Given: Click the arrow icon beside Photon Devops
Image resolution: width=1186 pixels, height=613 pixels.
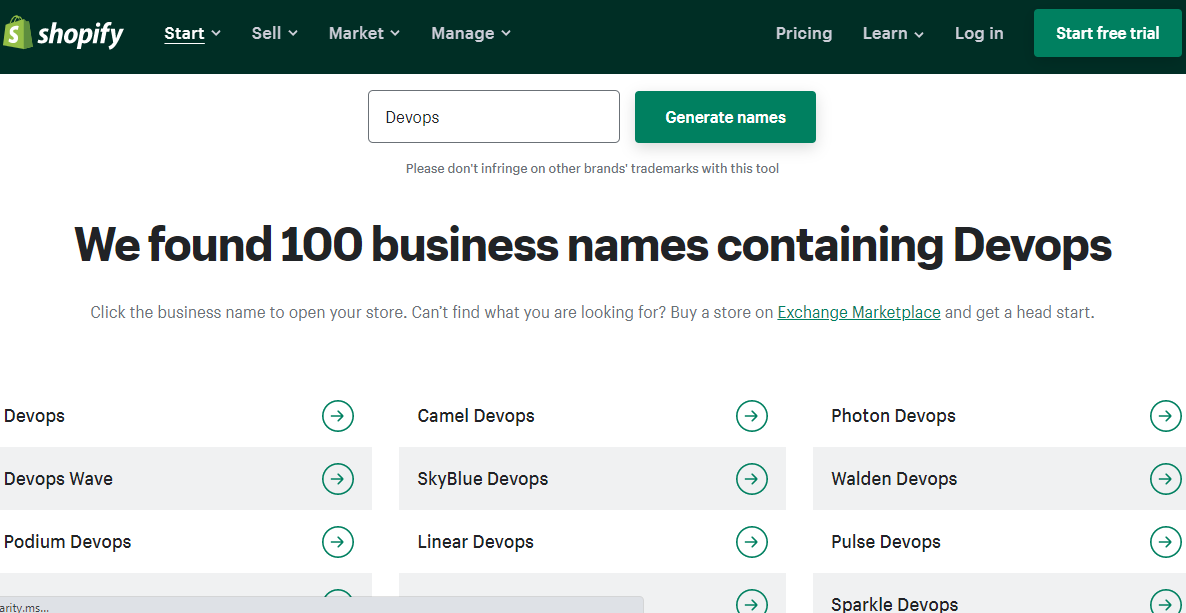Looking at the screenshot, I should (x=1165, y=415).
